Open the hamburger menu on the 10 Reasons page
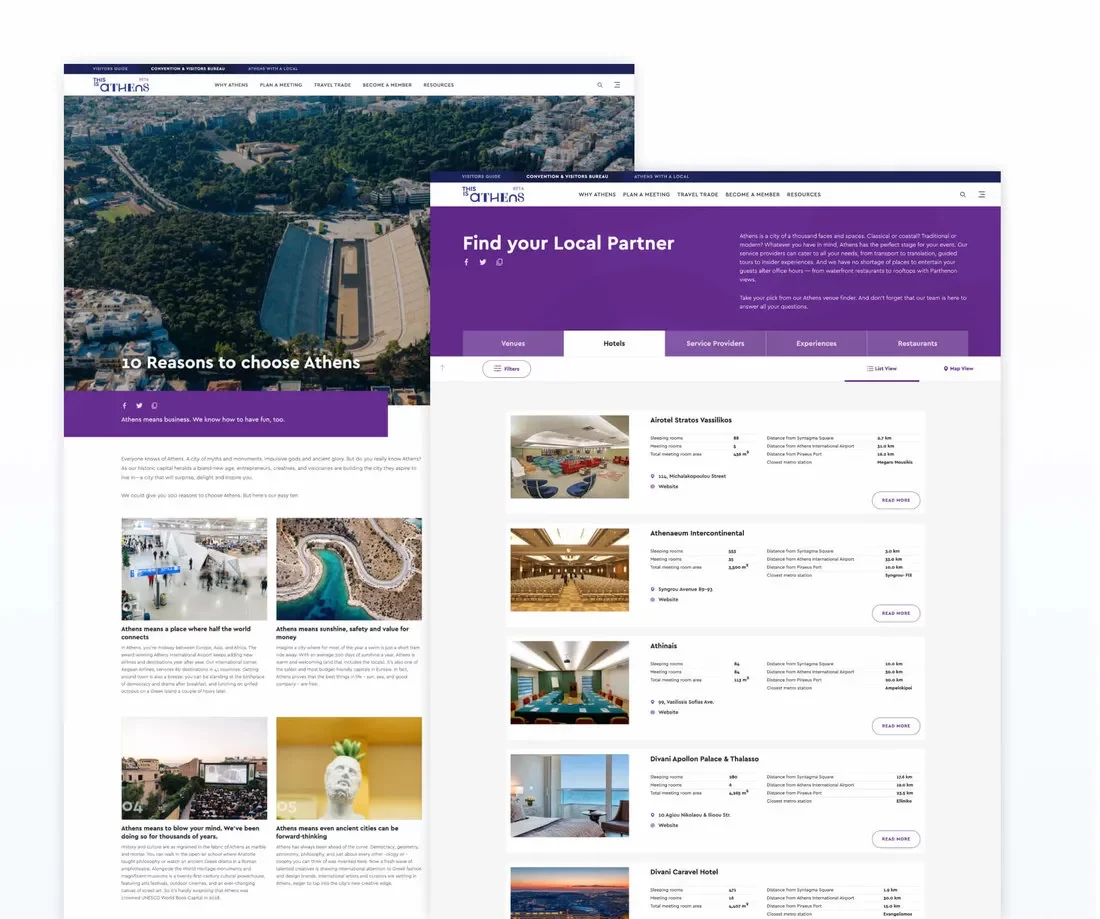Screen dimensions: 1100x919 point(617,85)
